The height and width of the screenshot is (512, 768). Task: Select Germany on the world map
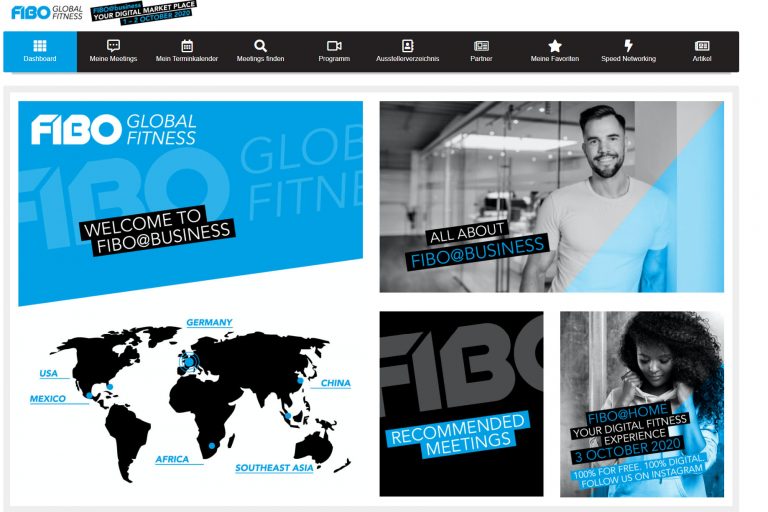click(x=209, y=323)
